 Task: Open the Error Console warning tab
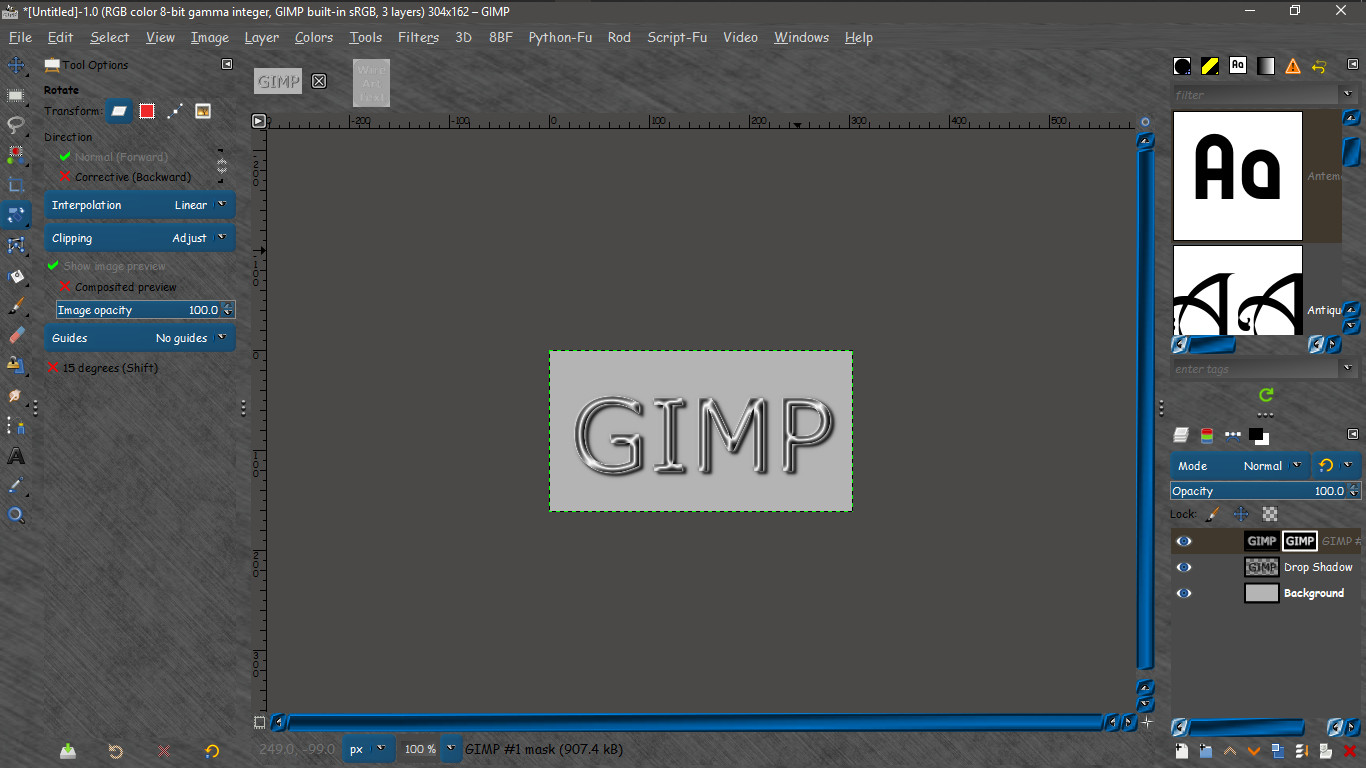tap(1293, 66)
